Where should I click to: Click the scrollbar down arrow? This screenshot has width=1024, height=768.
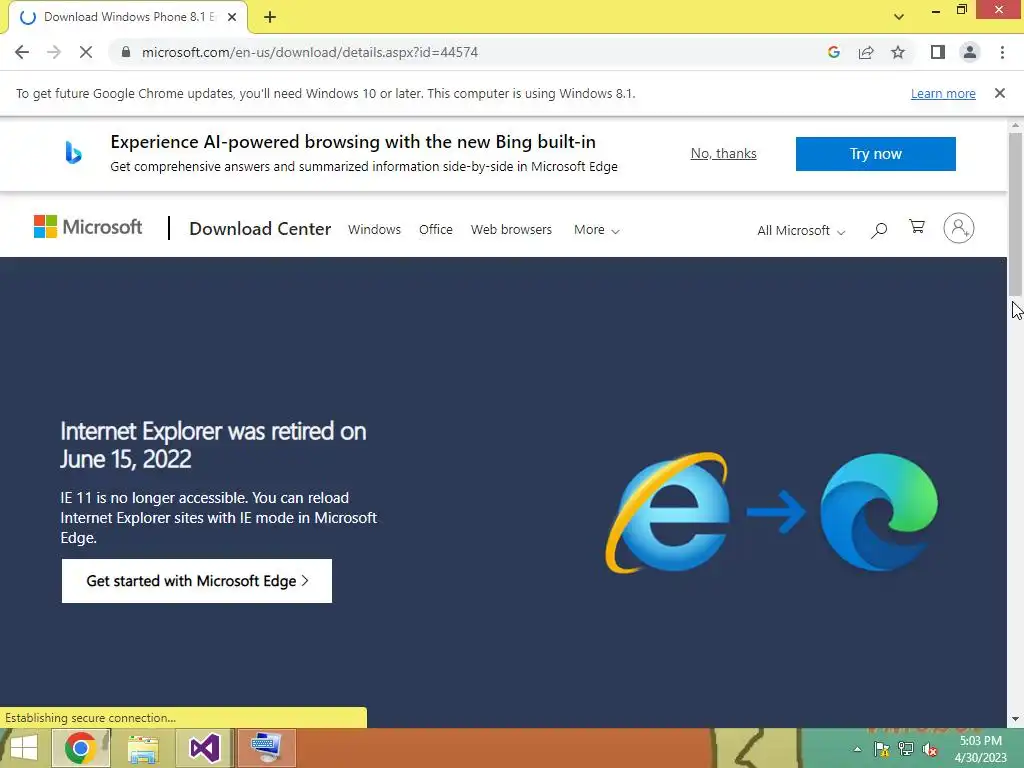[1015, 719]
